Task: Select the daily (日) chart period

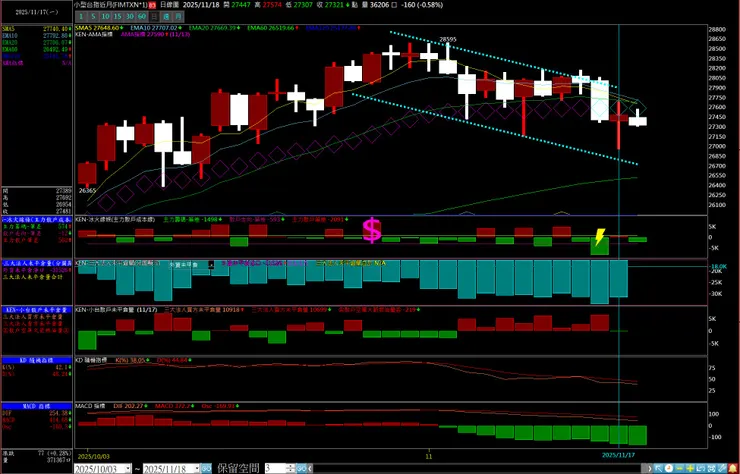Action: (154, 17)
